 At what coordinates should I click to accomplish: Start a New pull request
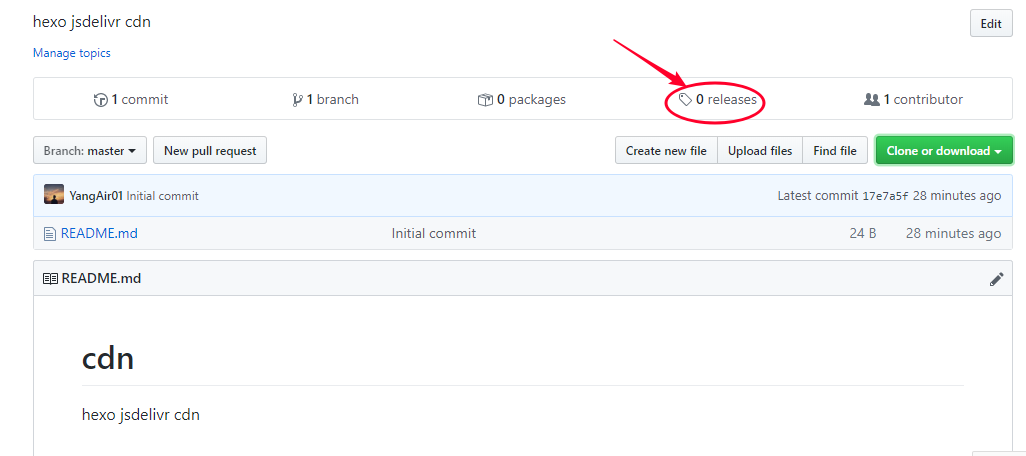tap(210, 151)
